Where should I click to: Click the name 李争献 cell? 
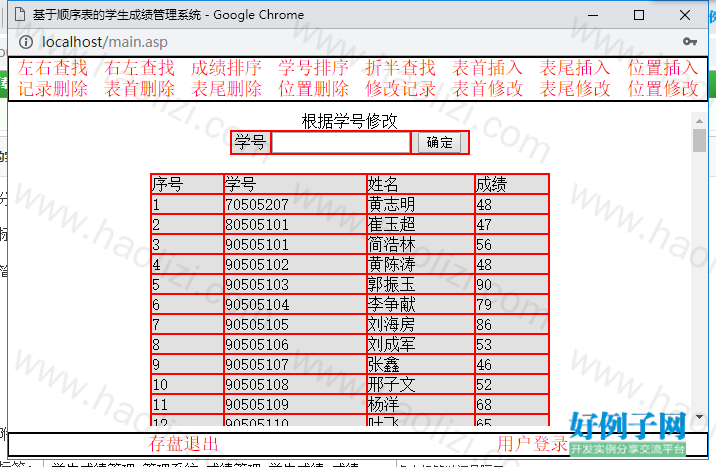coord(421,304)
